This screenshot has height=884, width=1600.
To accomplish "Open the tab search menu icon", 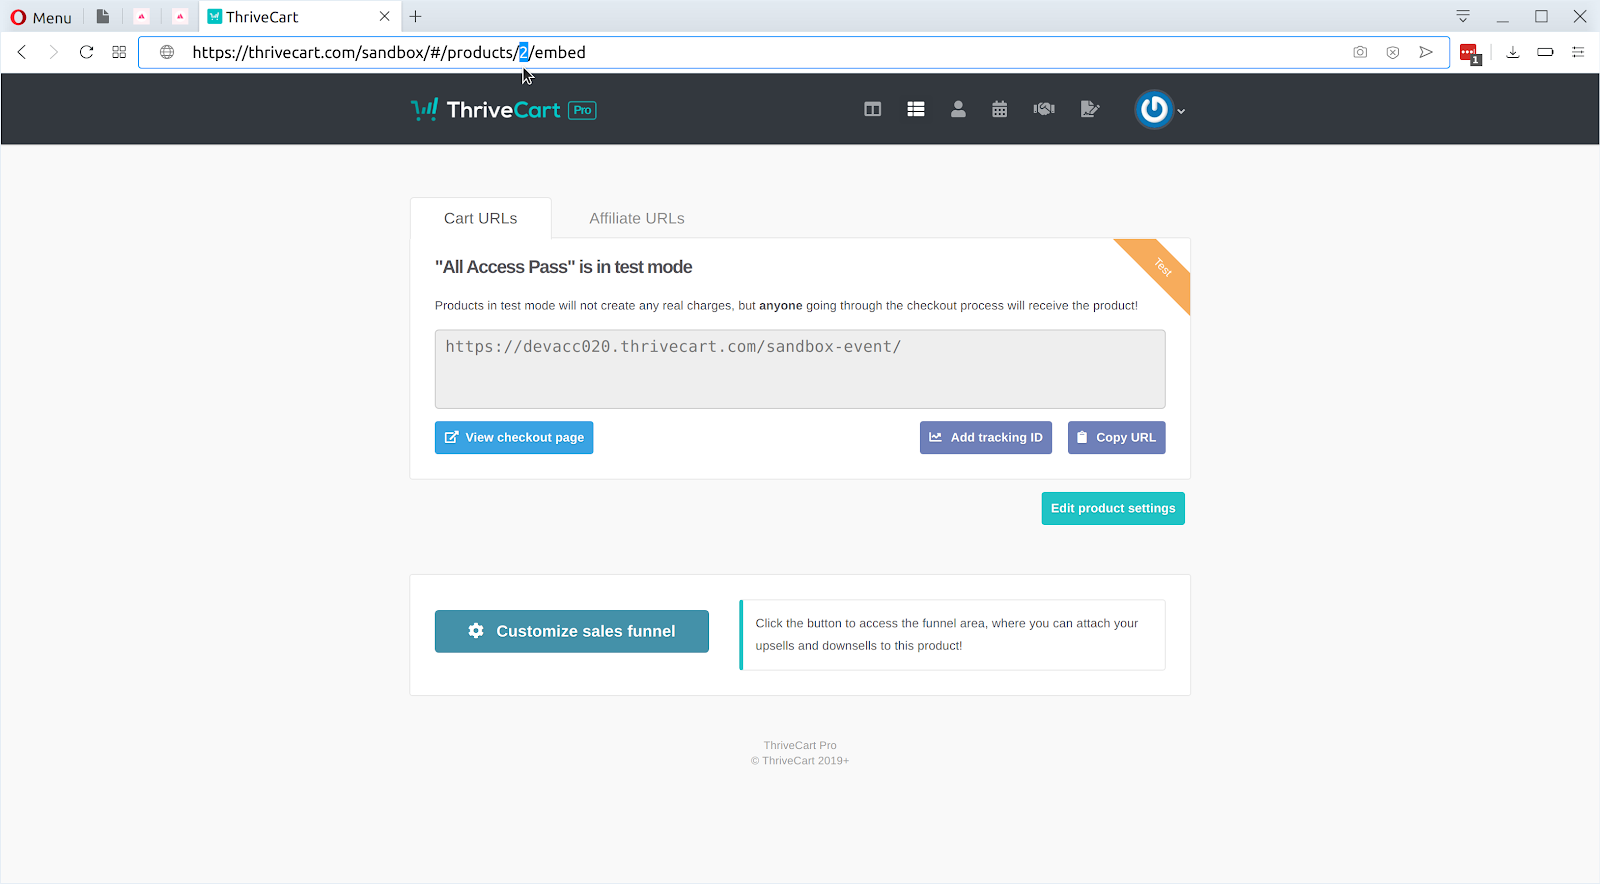I will [x=1463, y=16].
